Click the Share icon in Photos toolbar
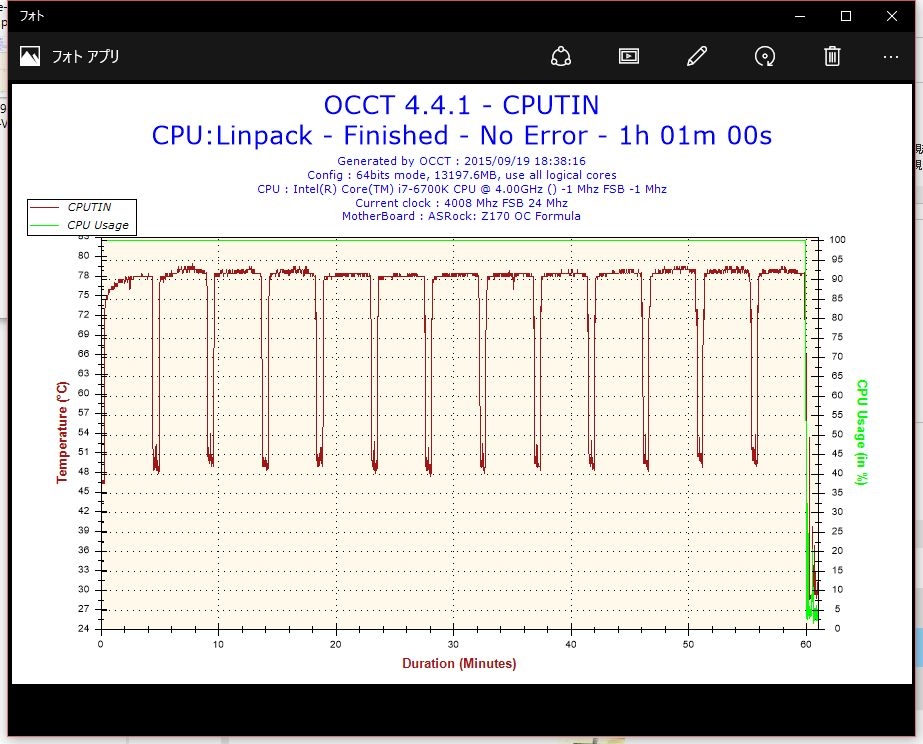The image size is (923, 744). pyautogui.click(x=560, y=57)
